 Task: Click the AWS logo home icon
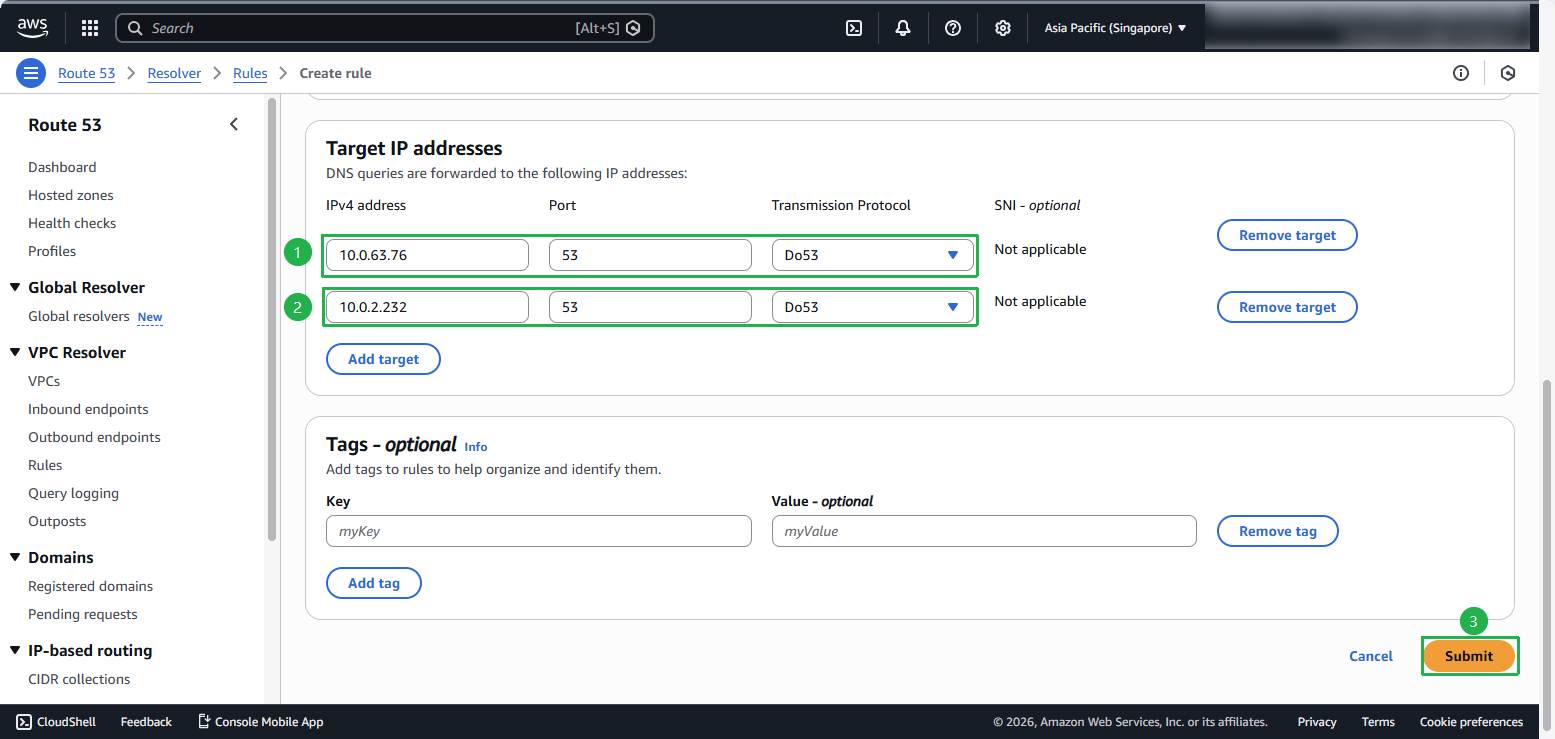(x=32, y=28)
